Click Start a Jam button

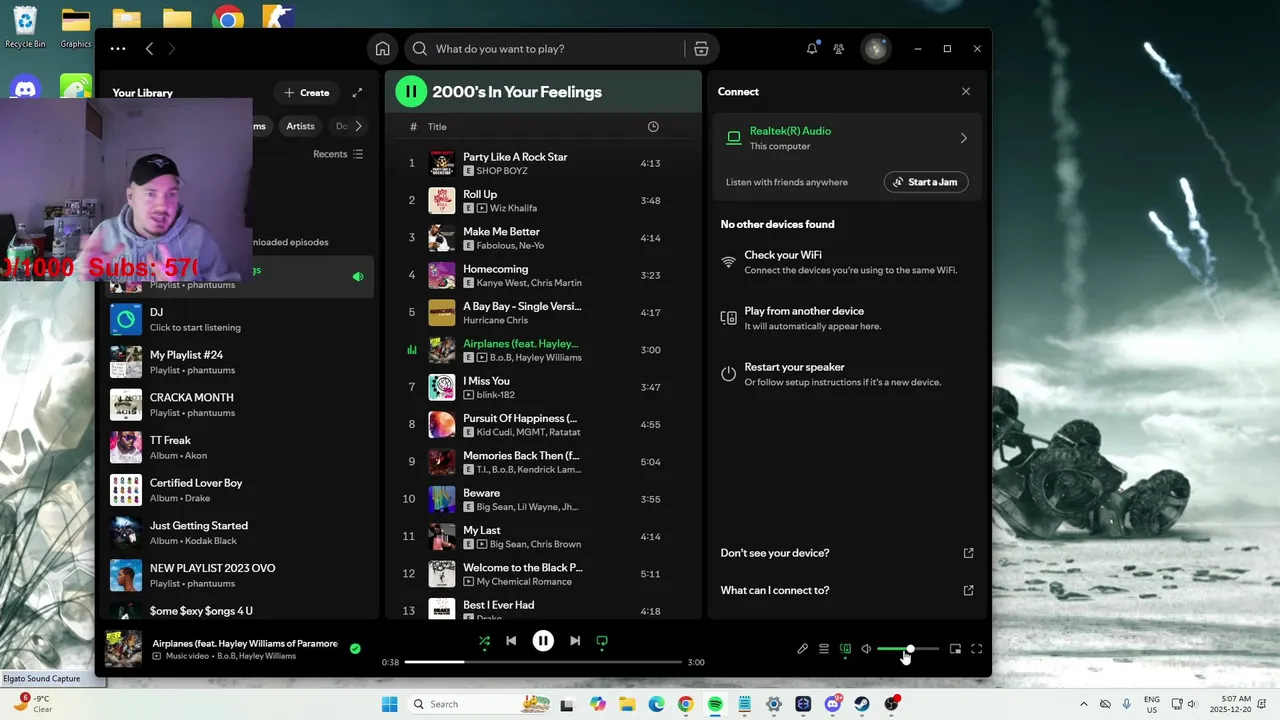point(926,182)
